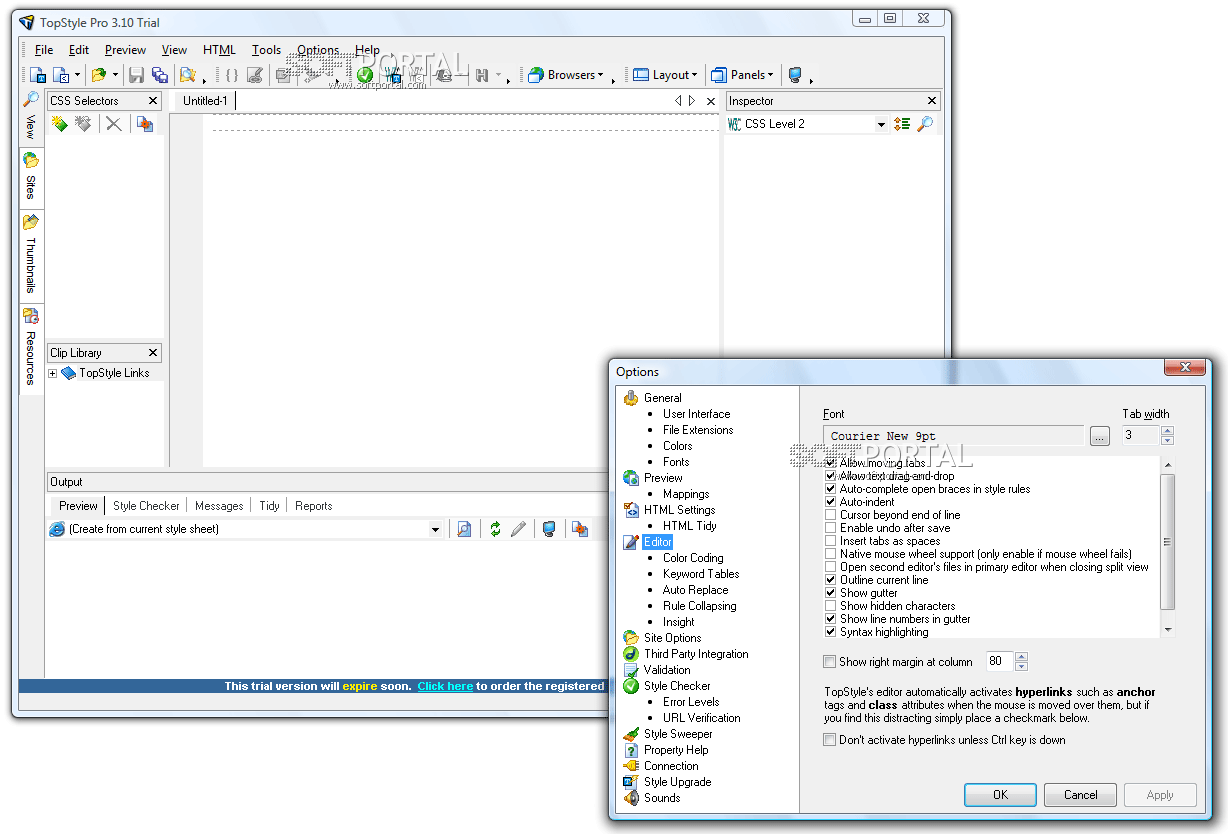
Task: Open the CSS Level 2 dropdown in Inspector
Action: point(881,125)
